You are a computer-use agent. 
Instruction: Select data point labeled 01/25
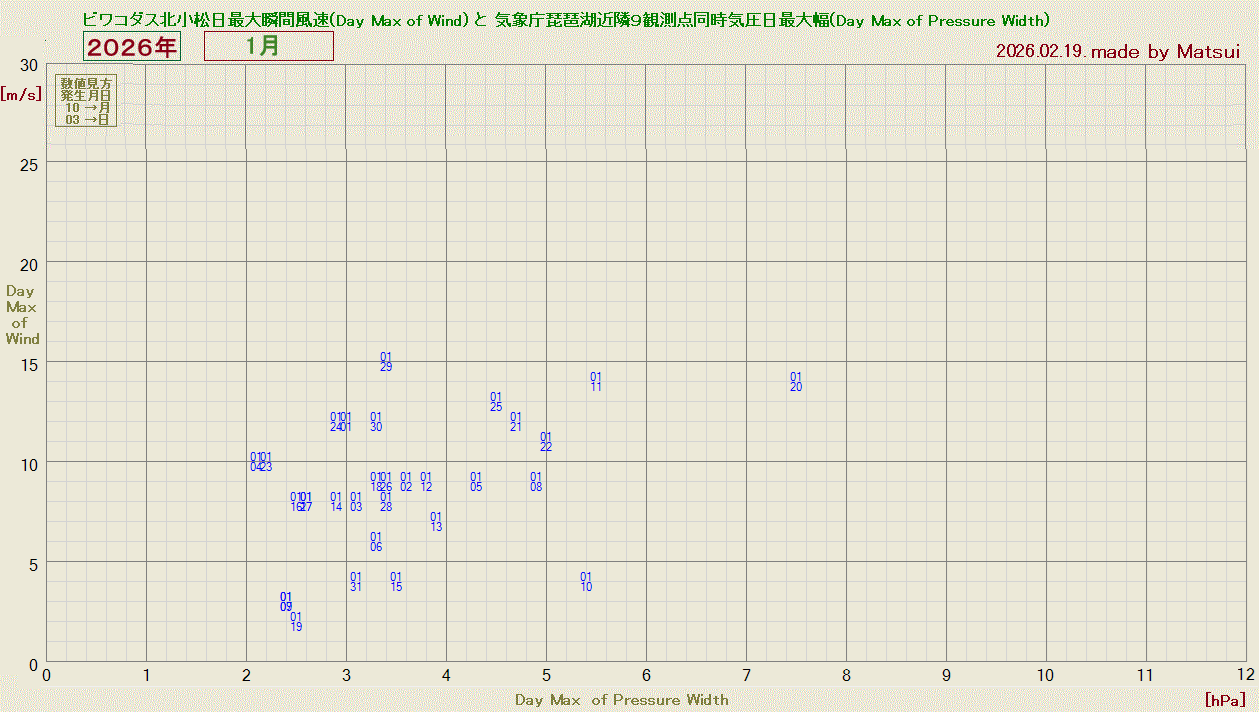(x=496, y=402)
